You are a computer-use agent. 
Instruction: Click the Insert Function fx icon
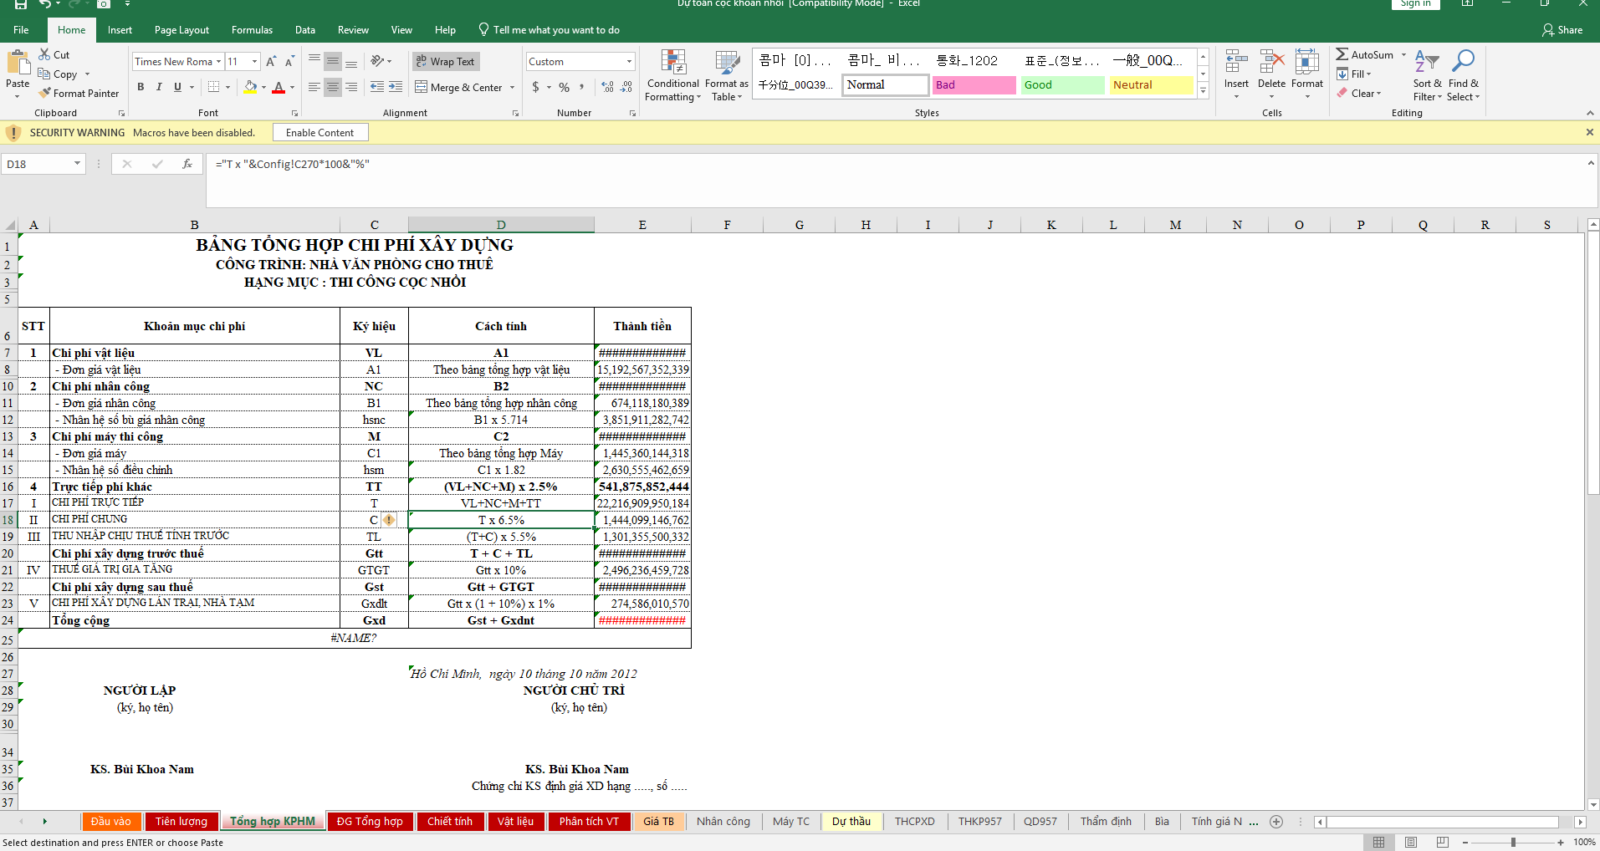[187, 164]
